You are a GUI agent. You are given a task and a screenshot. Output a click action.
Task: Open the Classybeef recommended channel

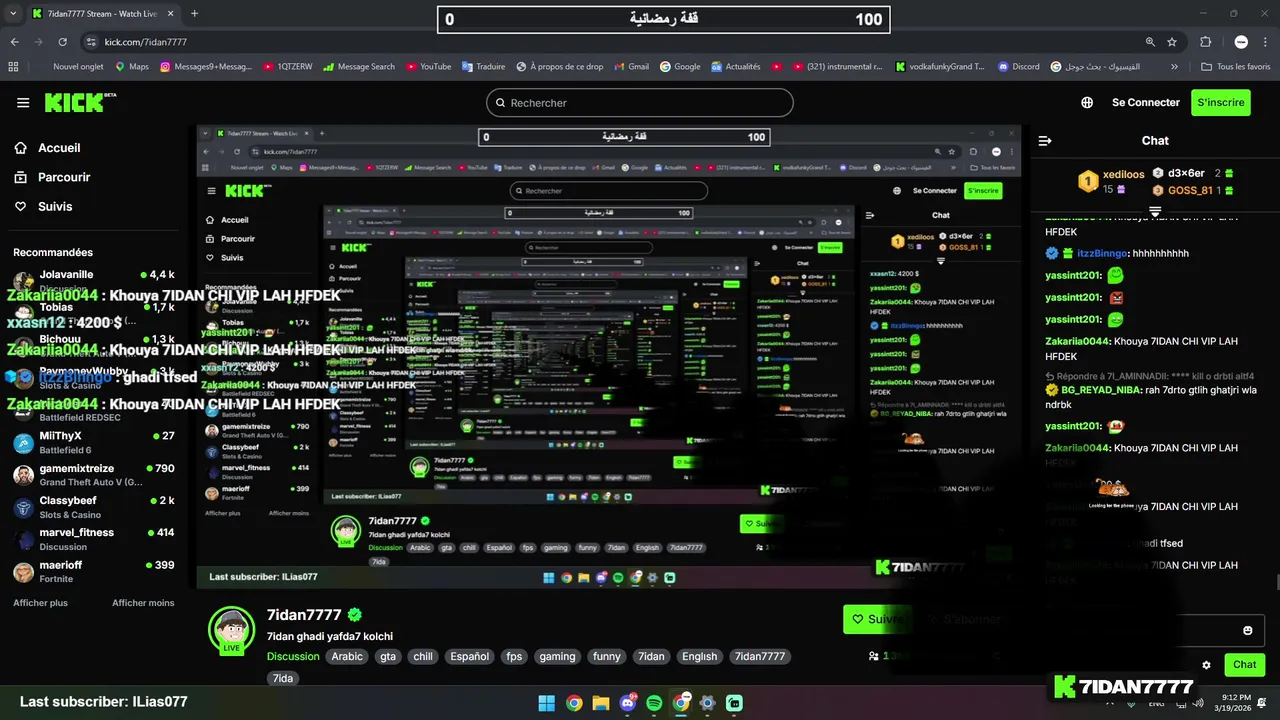click(95, 507)
